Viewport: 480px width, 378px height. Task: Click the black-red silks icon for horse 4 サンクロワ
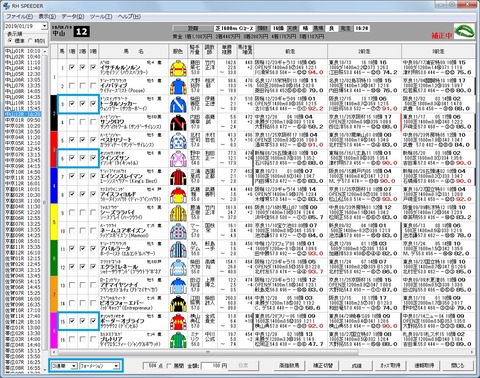click(x=178, y=122)
